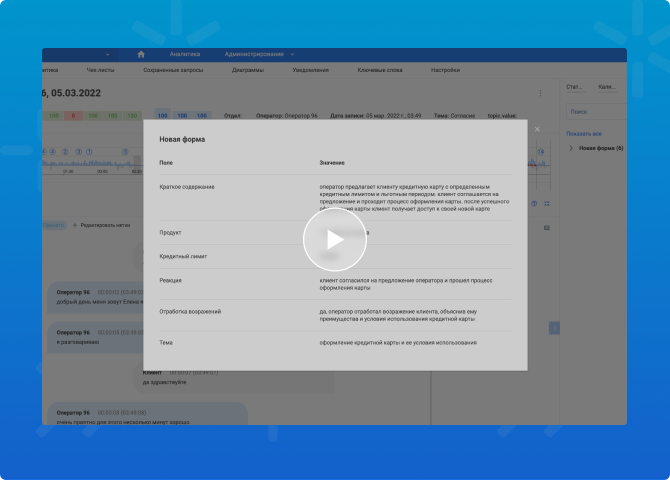The image size is (670, 480).
Task: Open the home icon in the top bar
Action: (141, 54)
